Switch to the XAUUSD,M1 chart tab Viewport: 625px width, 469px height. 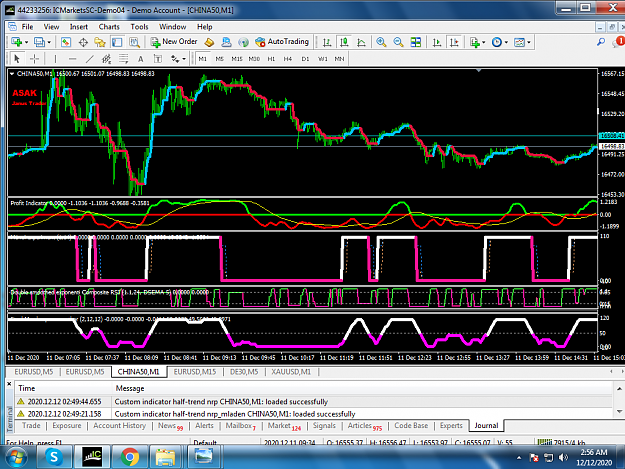(x=291, y=372)
